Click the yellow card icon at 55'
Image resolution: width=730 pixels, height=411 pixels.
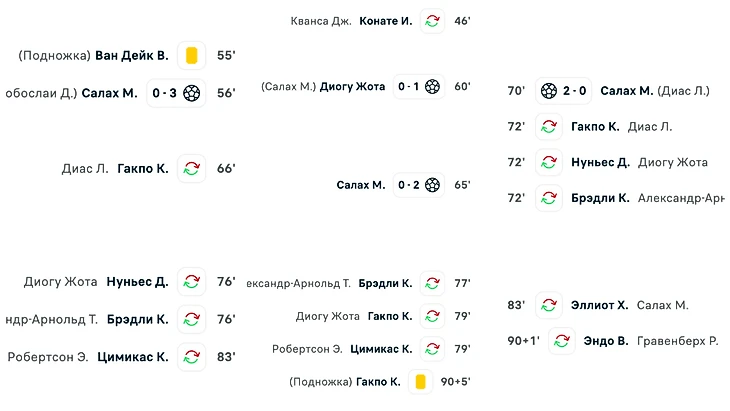(191, 55)
